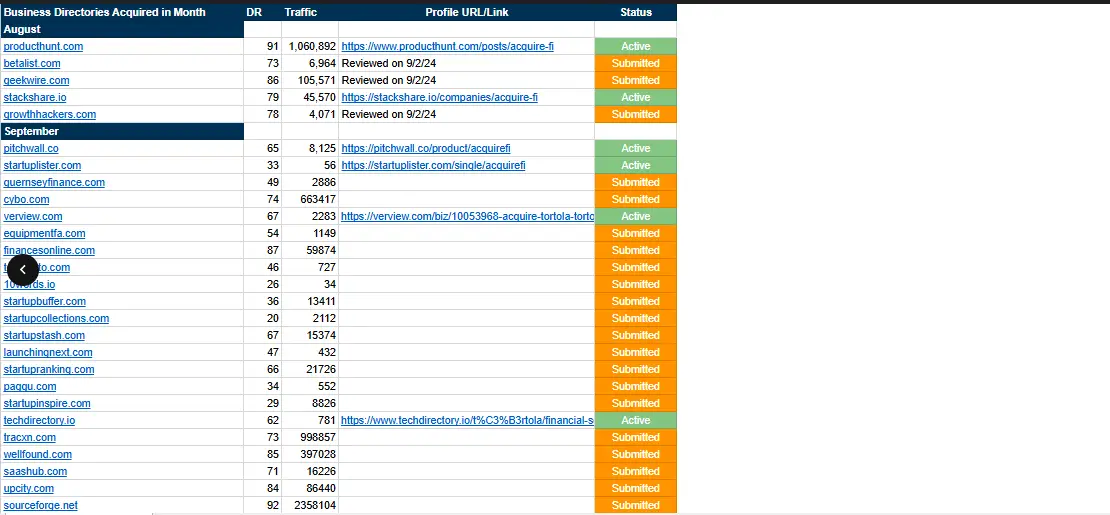Click the Active status for techdirectory.io
This screenshot has height=515, width=1110.
click(636, 420)
